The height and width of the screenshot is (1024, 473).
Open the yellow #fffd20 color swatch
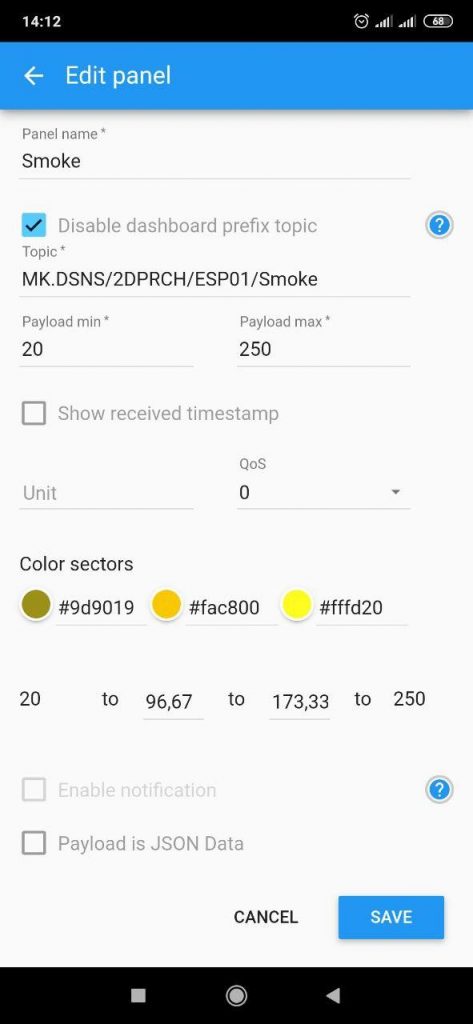[x=297, y=605]
